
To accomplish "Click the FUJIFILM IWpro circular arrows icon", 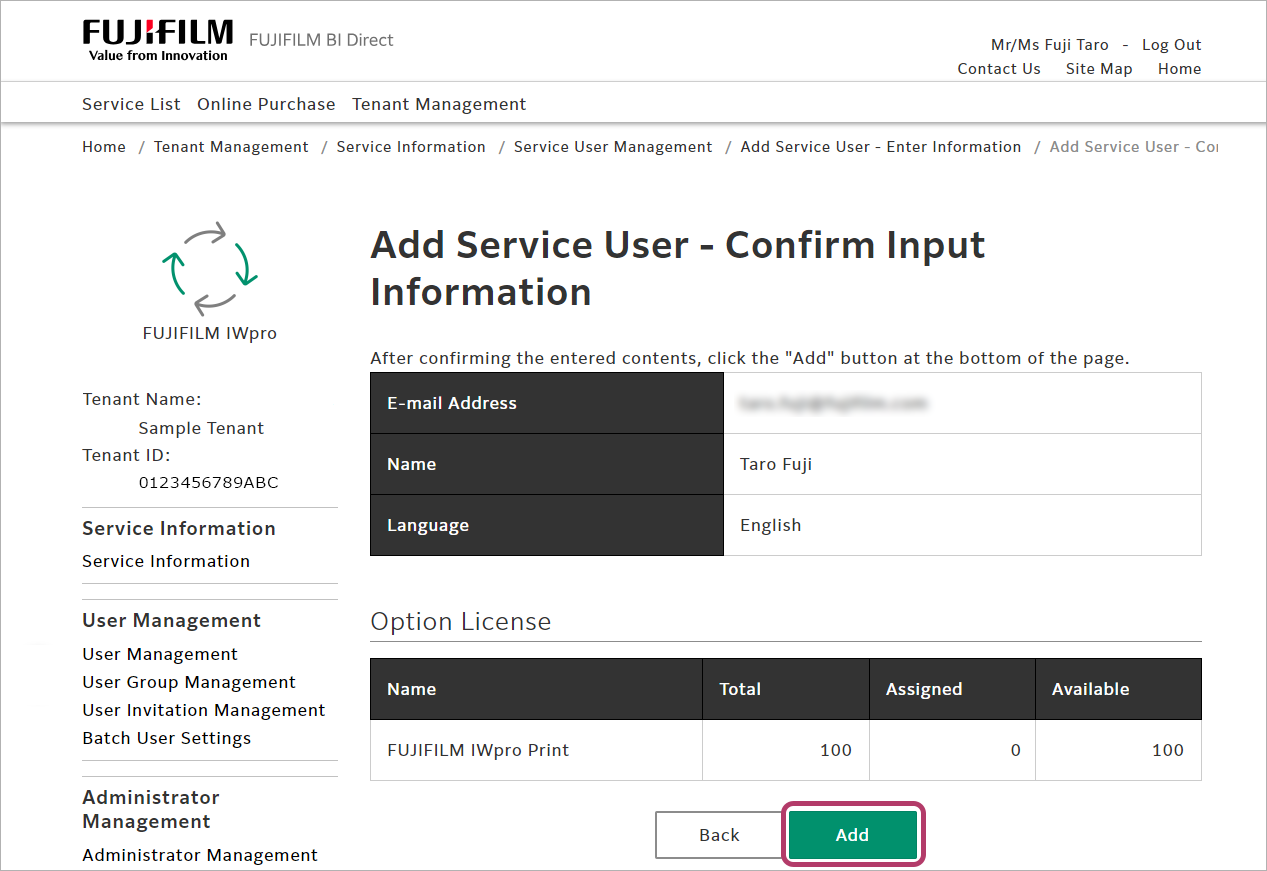I will tap(210, 269).
